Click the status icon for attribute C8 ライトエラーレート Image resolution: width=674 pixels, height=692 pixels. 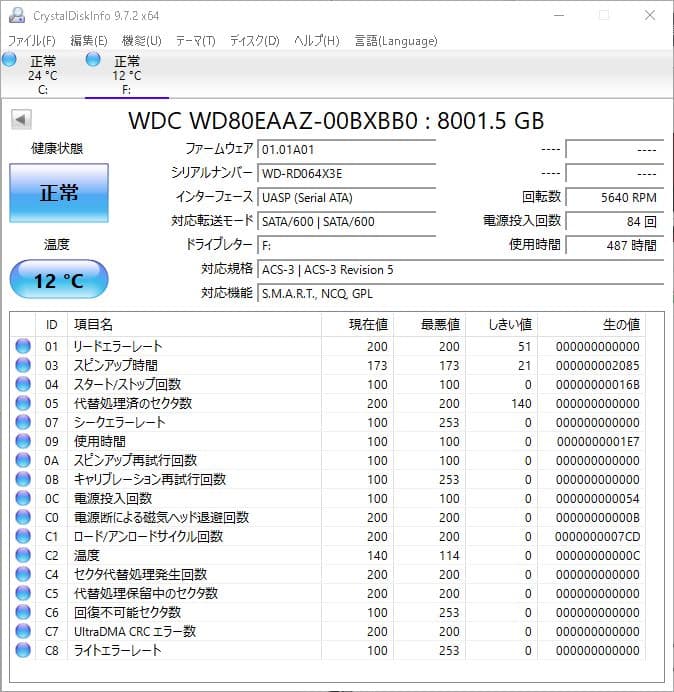[23, 650]
